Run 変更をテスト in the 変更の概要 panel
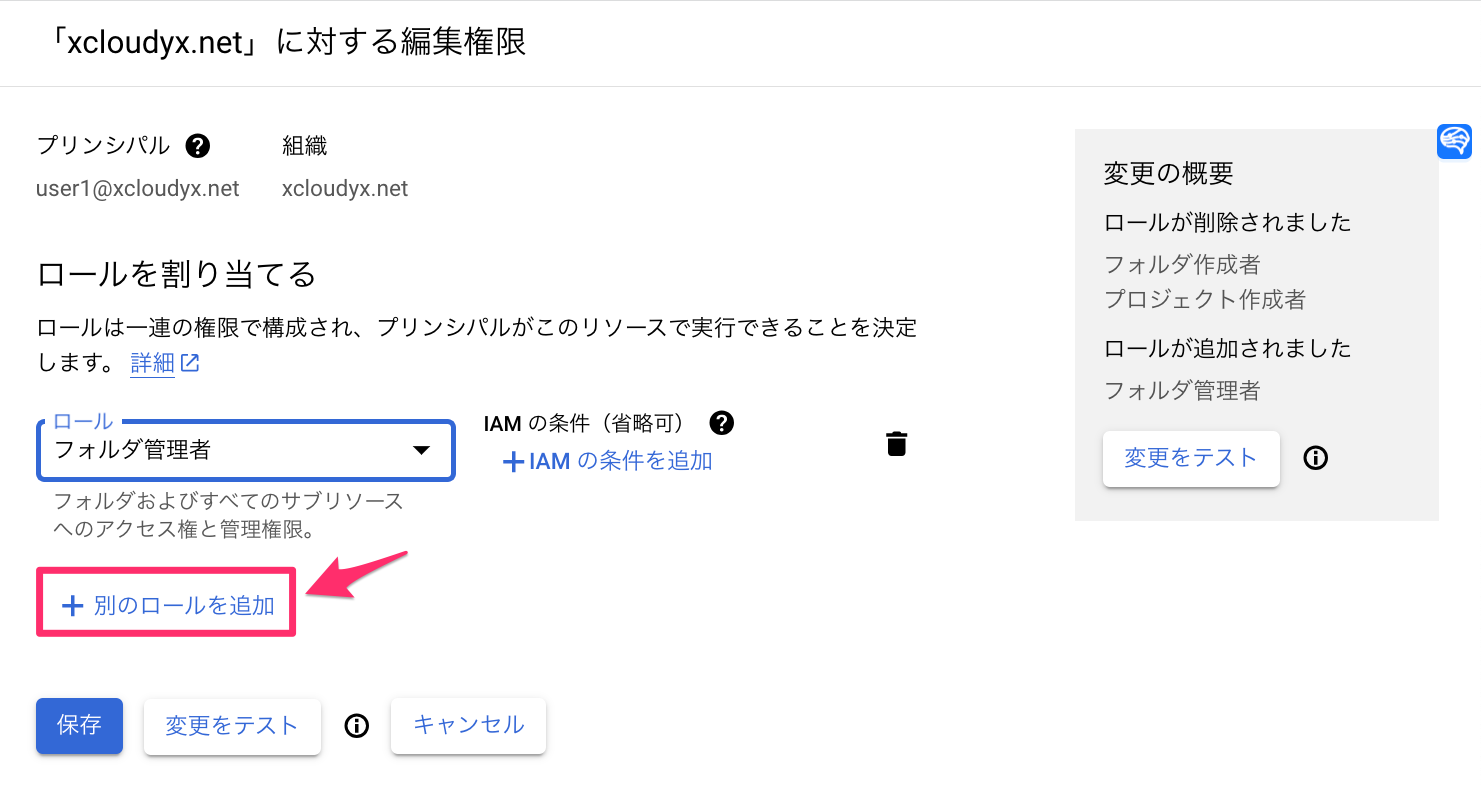Viewport: 1481px width, 786px height. 1191,458
